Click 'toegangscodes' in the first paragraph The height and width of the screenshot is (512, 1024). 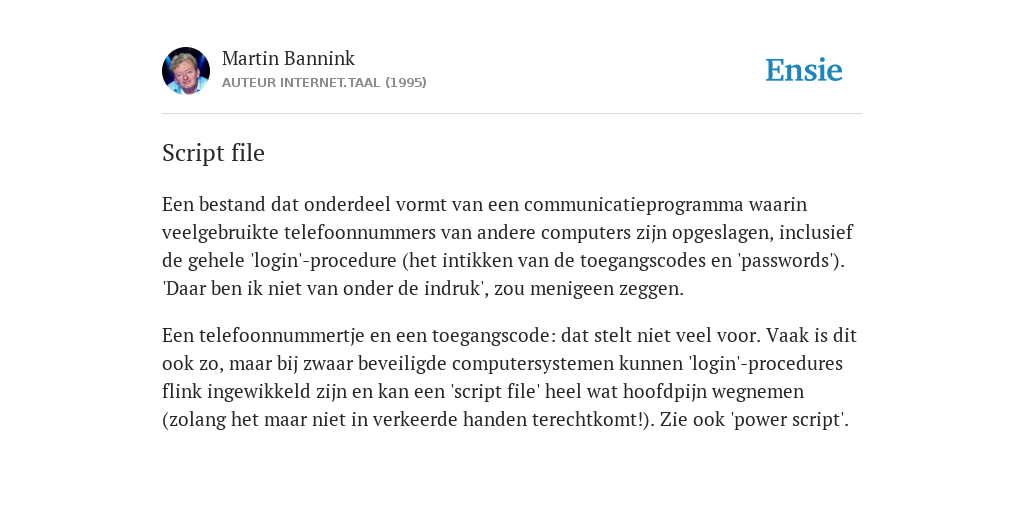(624, 261)
